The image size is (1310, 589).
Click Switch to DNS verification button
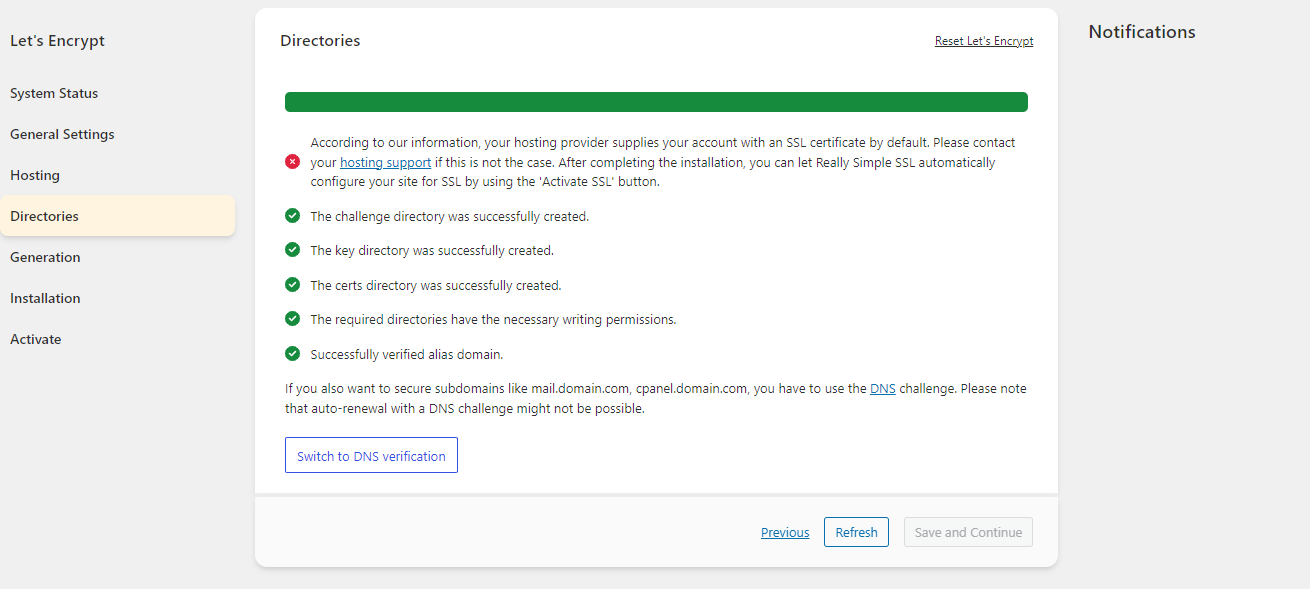click(x=371, y=455)
